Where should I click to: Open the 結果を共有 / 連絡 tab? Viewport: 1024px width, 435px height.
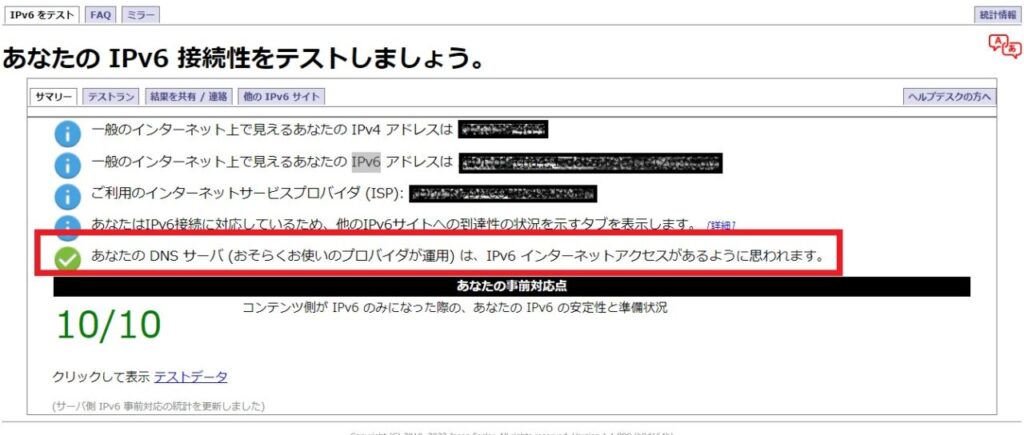pyautogui.click(x=188, y=97)
